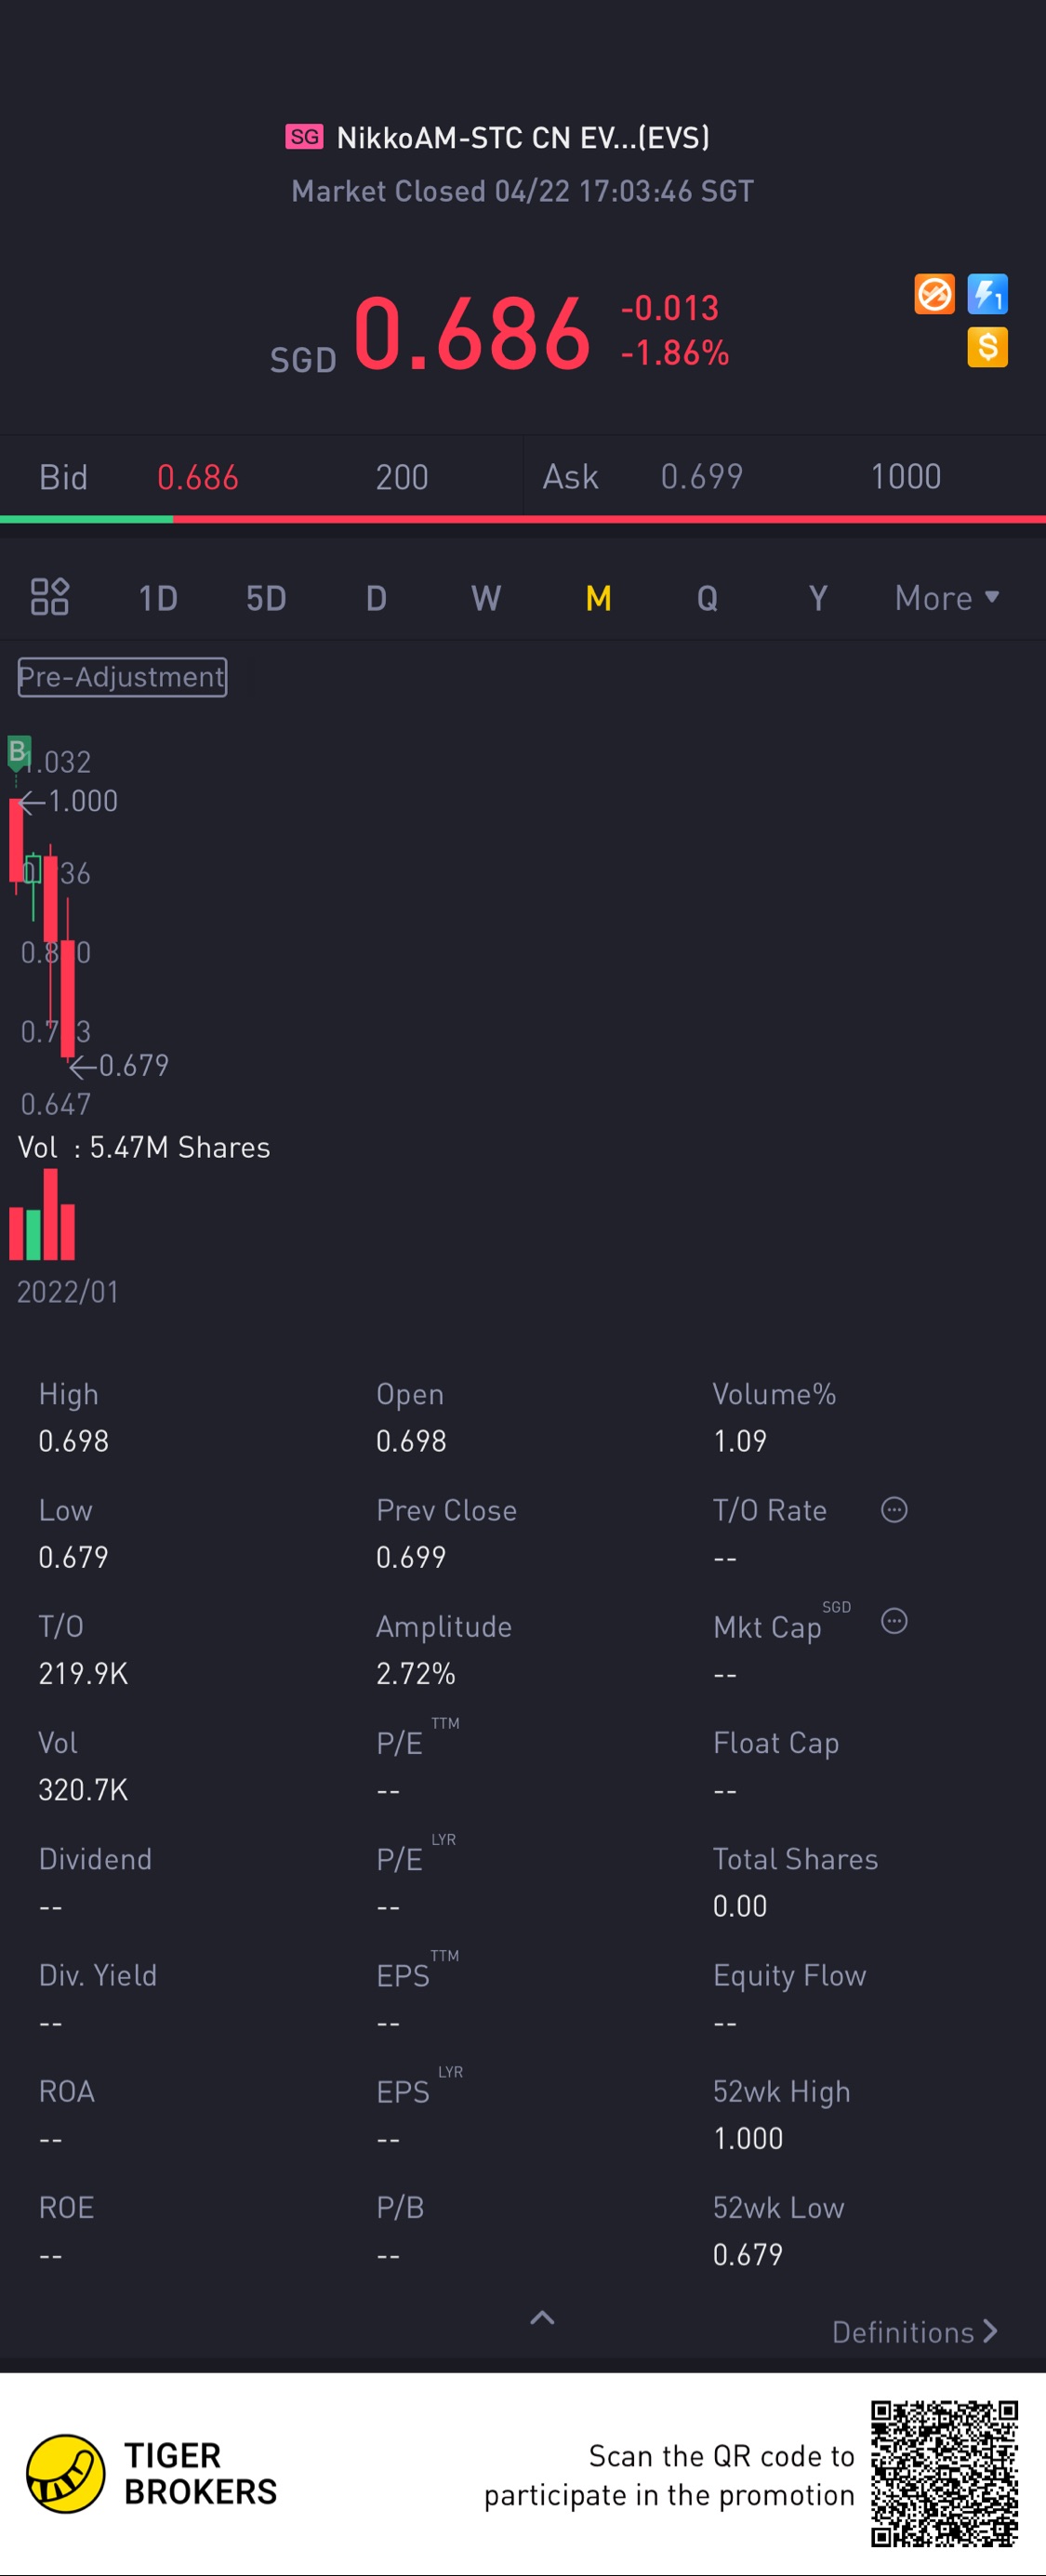Image resolution: width=1046 pixels, height=2576 pixels.
Task: Open Mkt Cap info bubble icon
Action: [894, 1621]
